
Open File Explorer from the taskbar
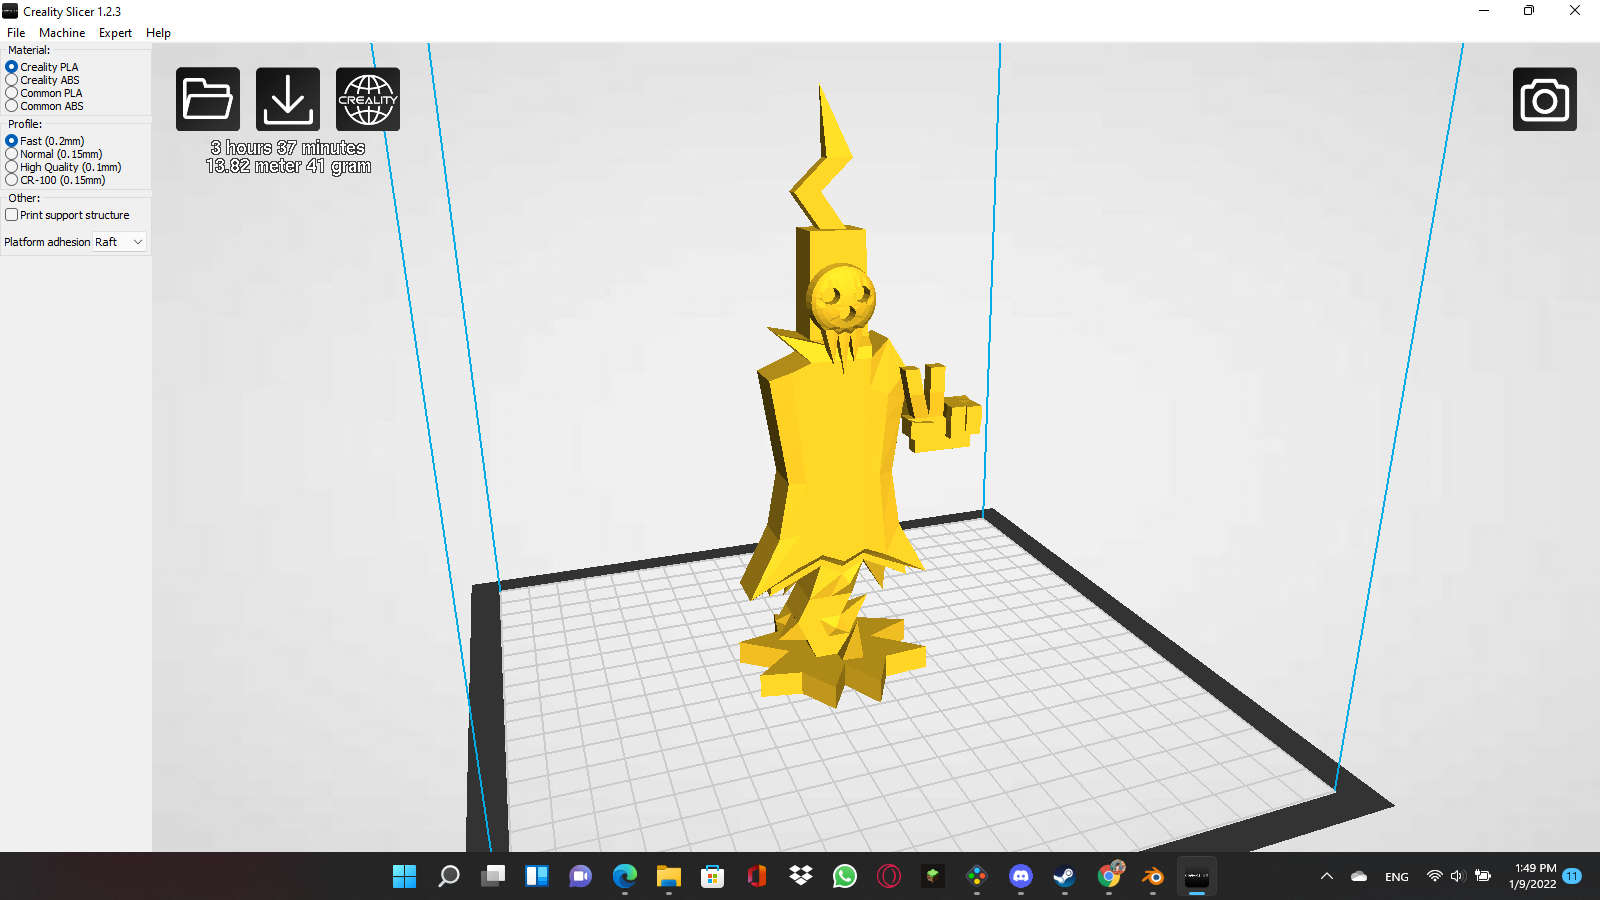pyautogui.click(x=669, y=877)
